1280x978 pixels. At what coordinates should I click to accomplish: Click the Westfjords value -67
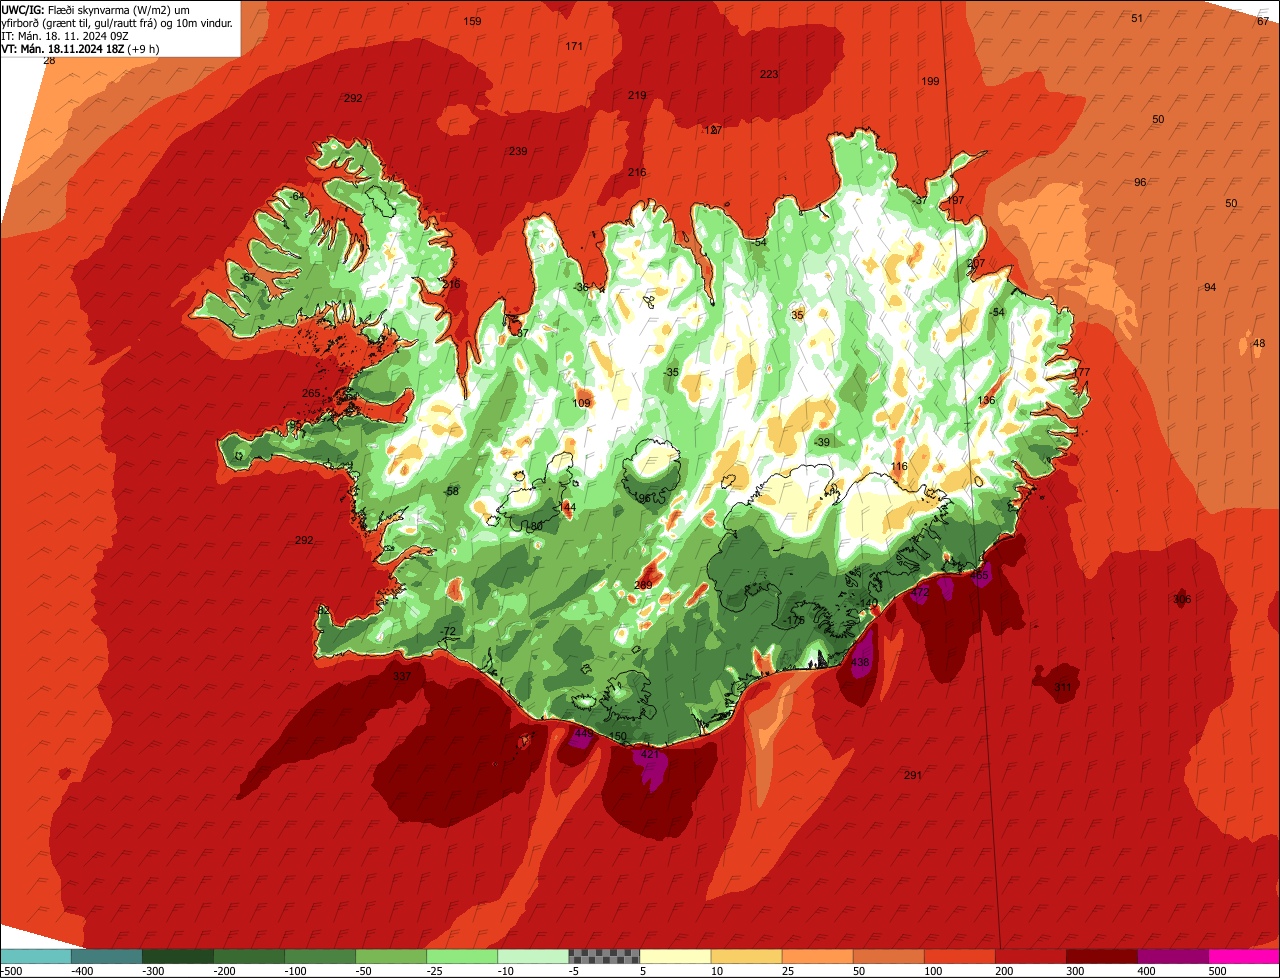[x=248, y=277]
